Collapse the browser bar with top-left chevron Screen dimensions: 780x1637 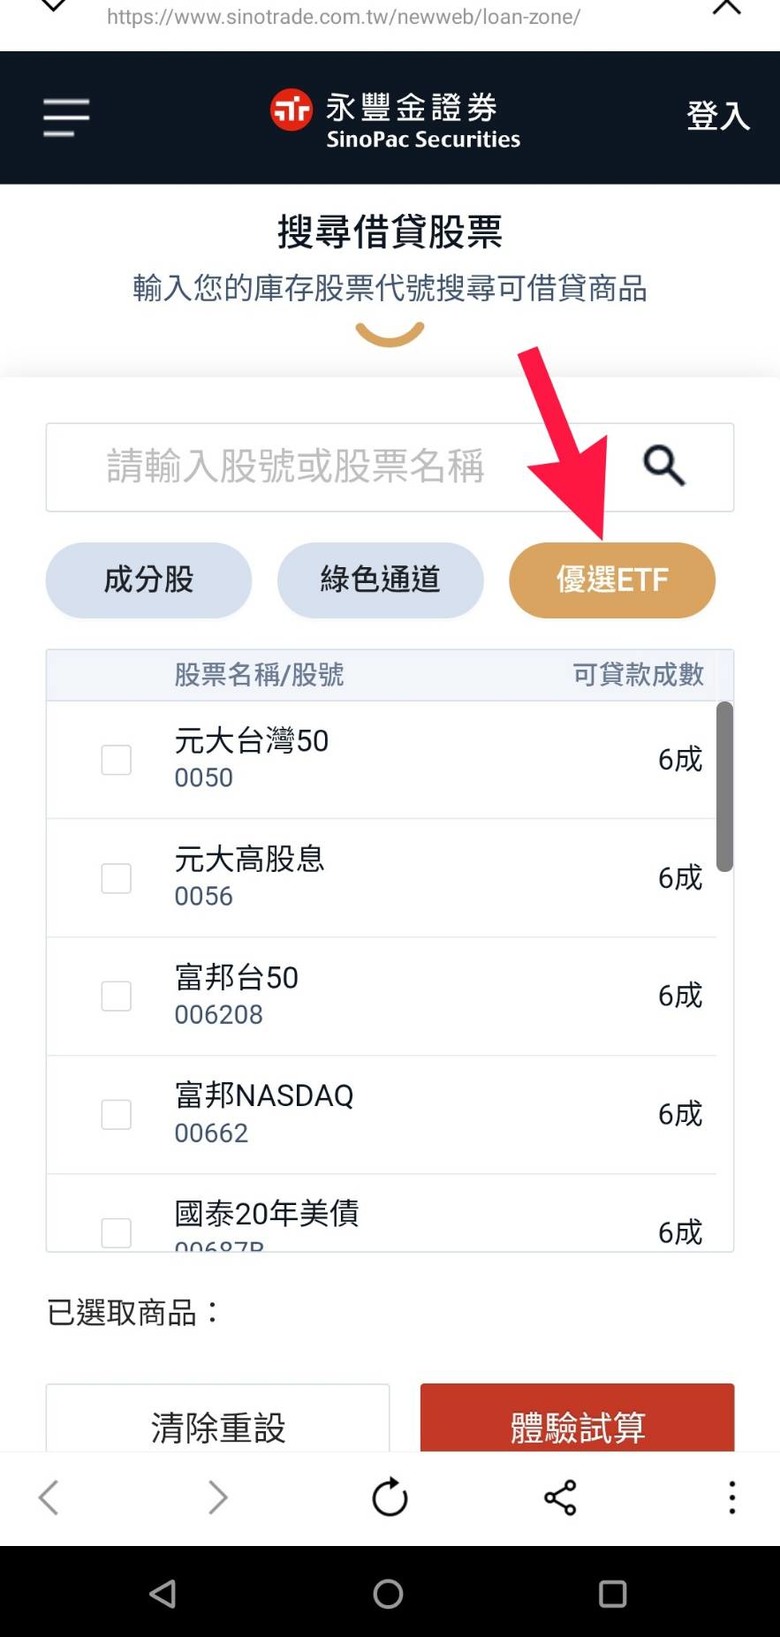click(53, 6)
